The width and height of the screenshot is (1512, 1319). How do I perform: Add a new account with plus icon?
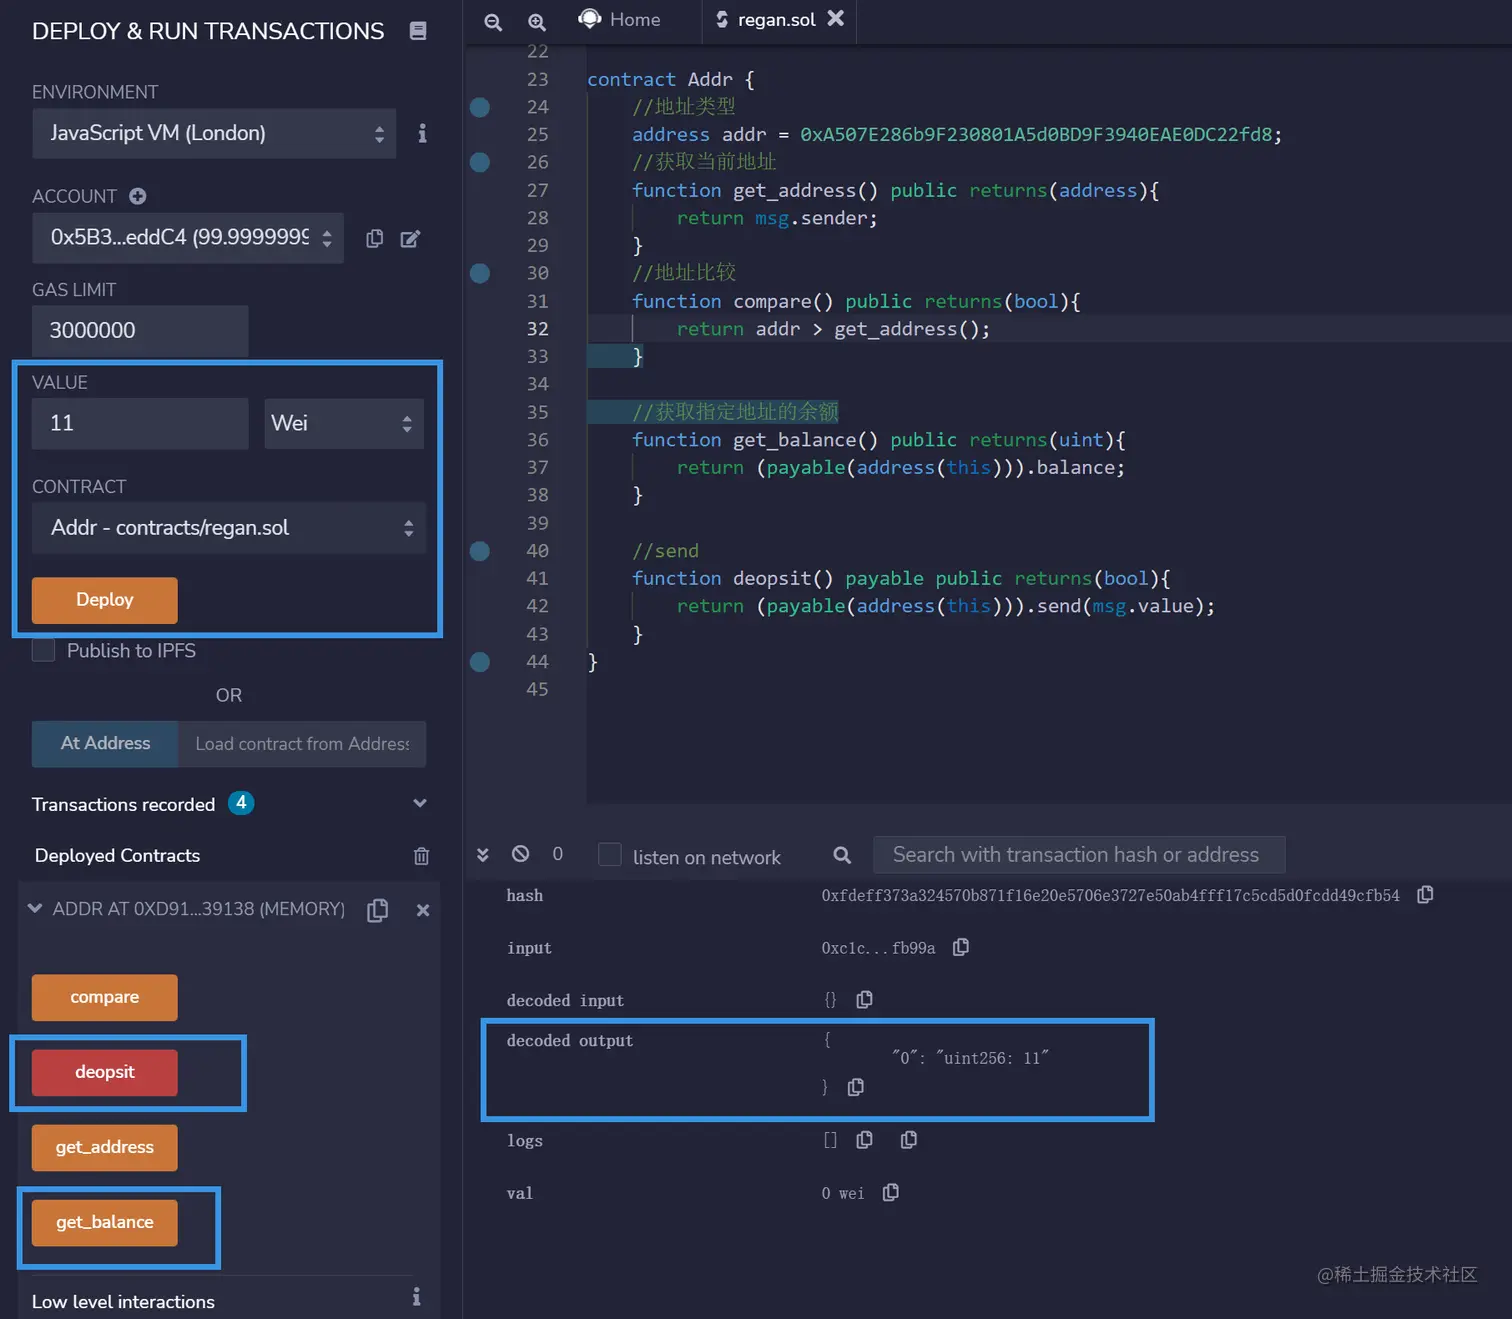tap(138, 196)
